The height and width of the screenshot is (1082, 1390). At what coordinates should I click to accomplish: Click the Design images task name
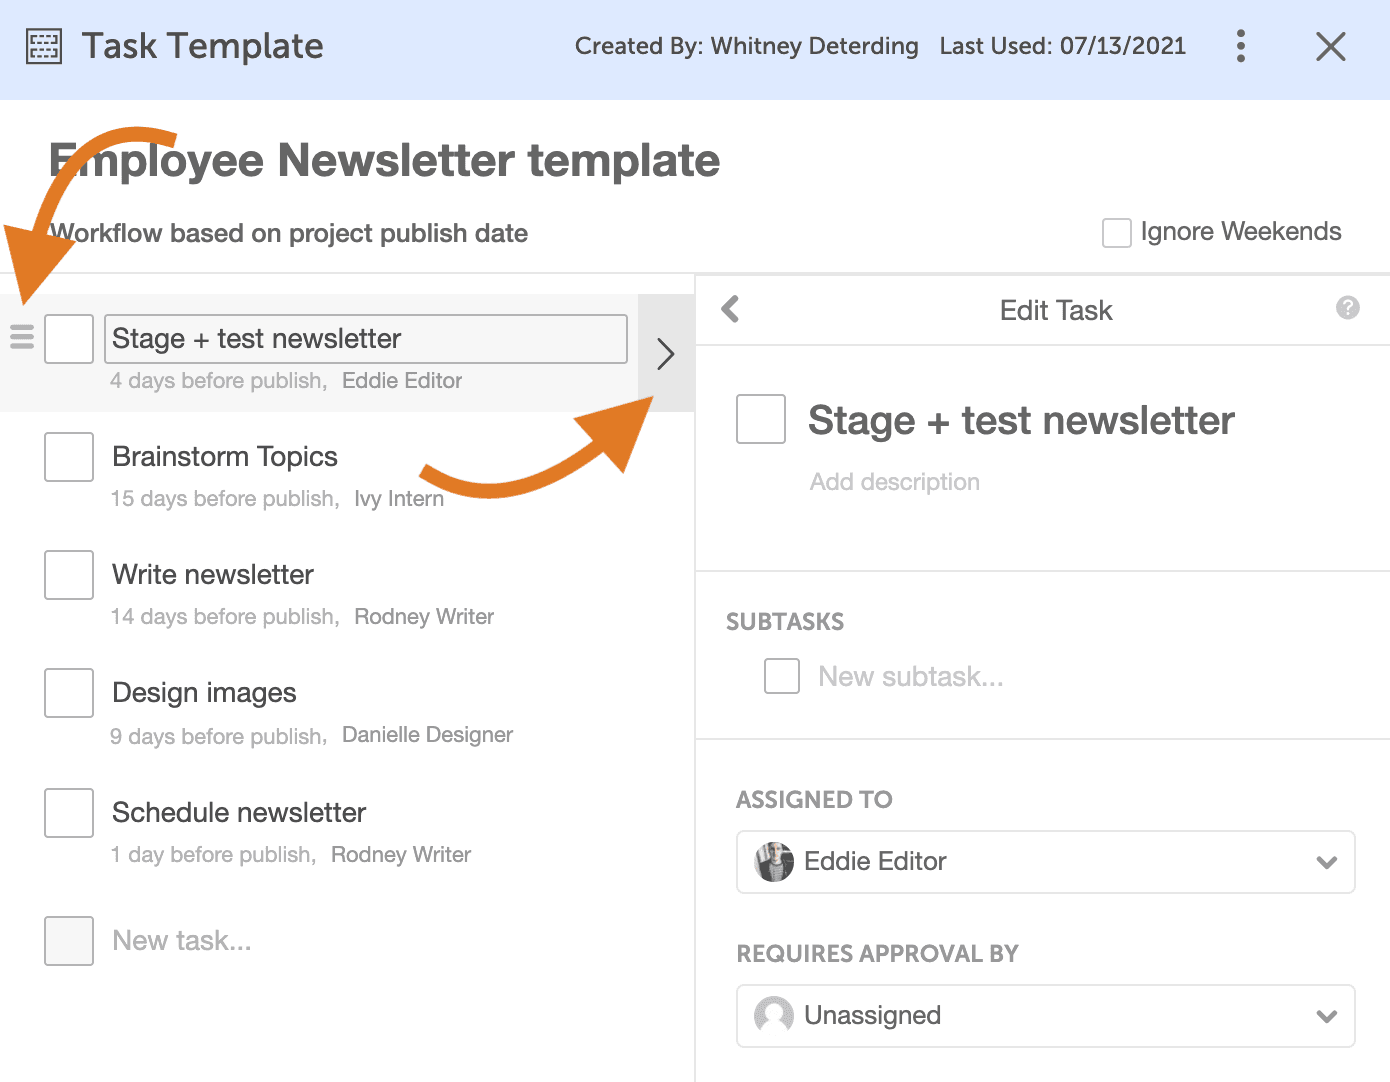[x=204, y=692]
